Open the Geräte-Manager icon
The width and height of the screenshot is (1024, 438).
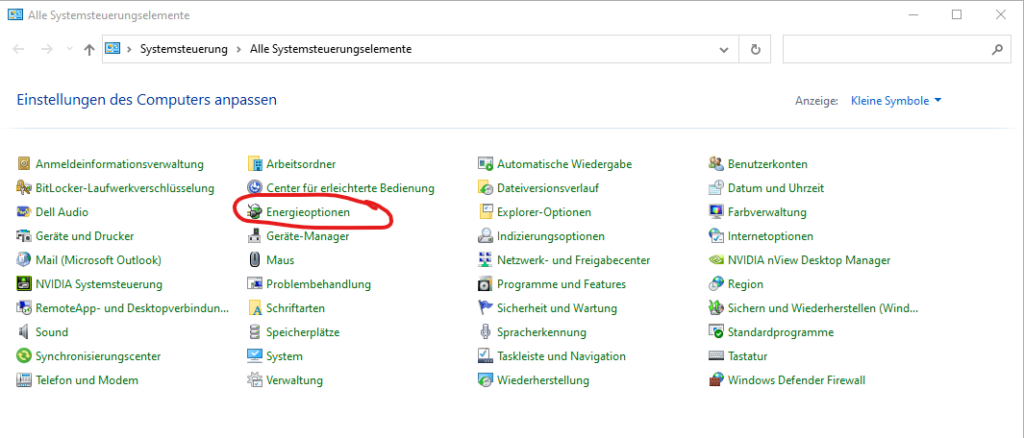click(x=255, y=236)
